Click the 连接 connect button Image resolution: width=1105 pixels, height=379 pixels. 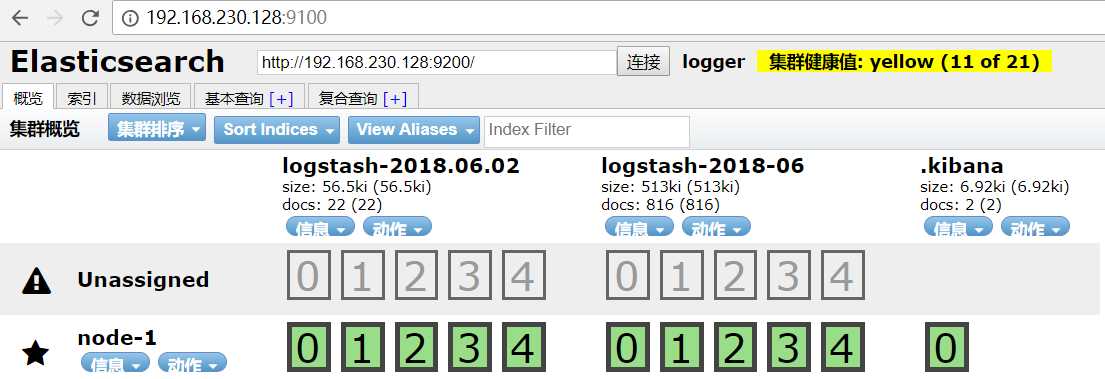[x=643, y=62]
